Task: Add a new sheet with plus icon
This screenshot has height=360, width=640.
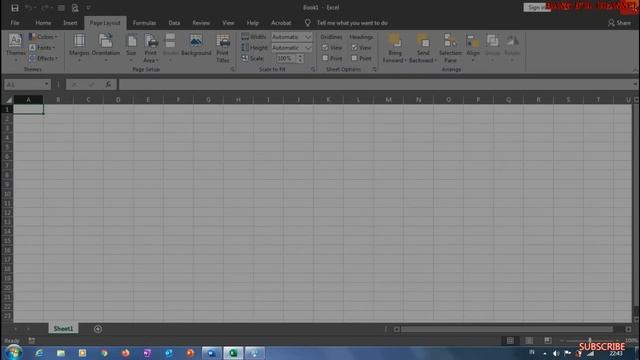Action: tap(98, 329)
